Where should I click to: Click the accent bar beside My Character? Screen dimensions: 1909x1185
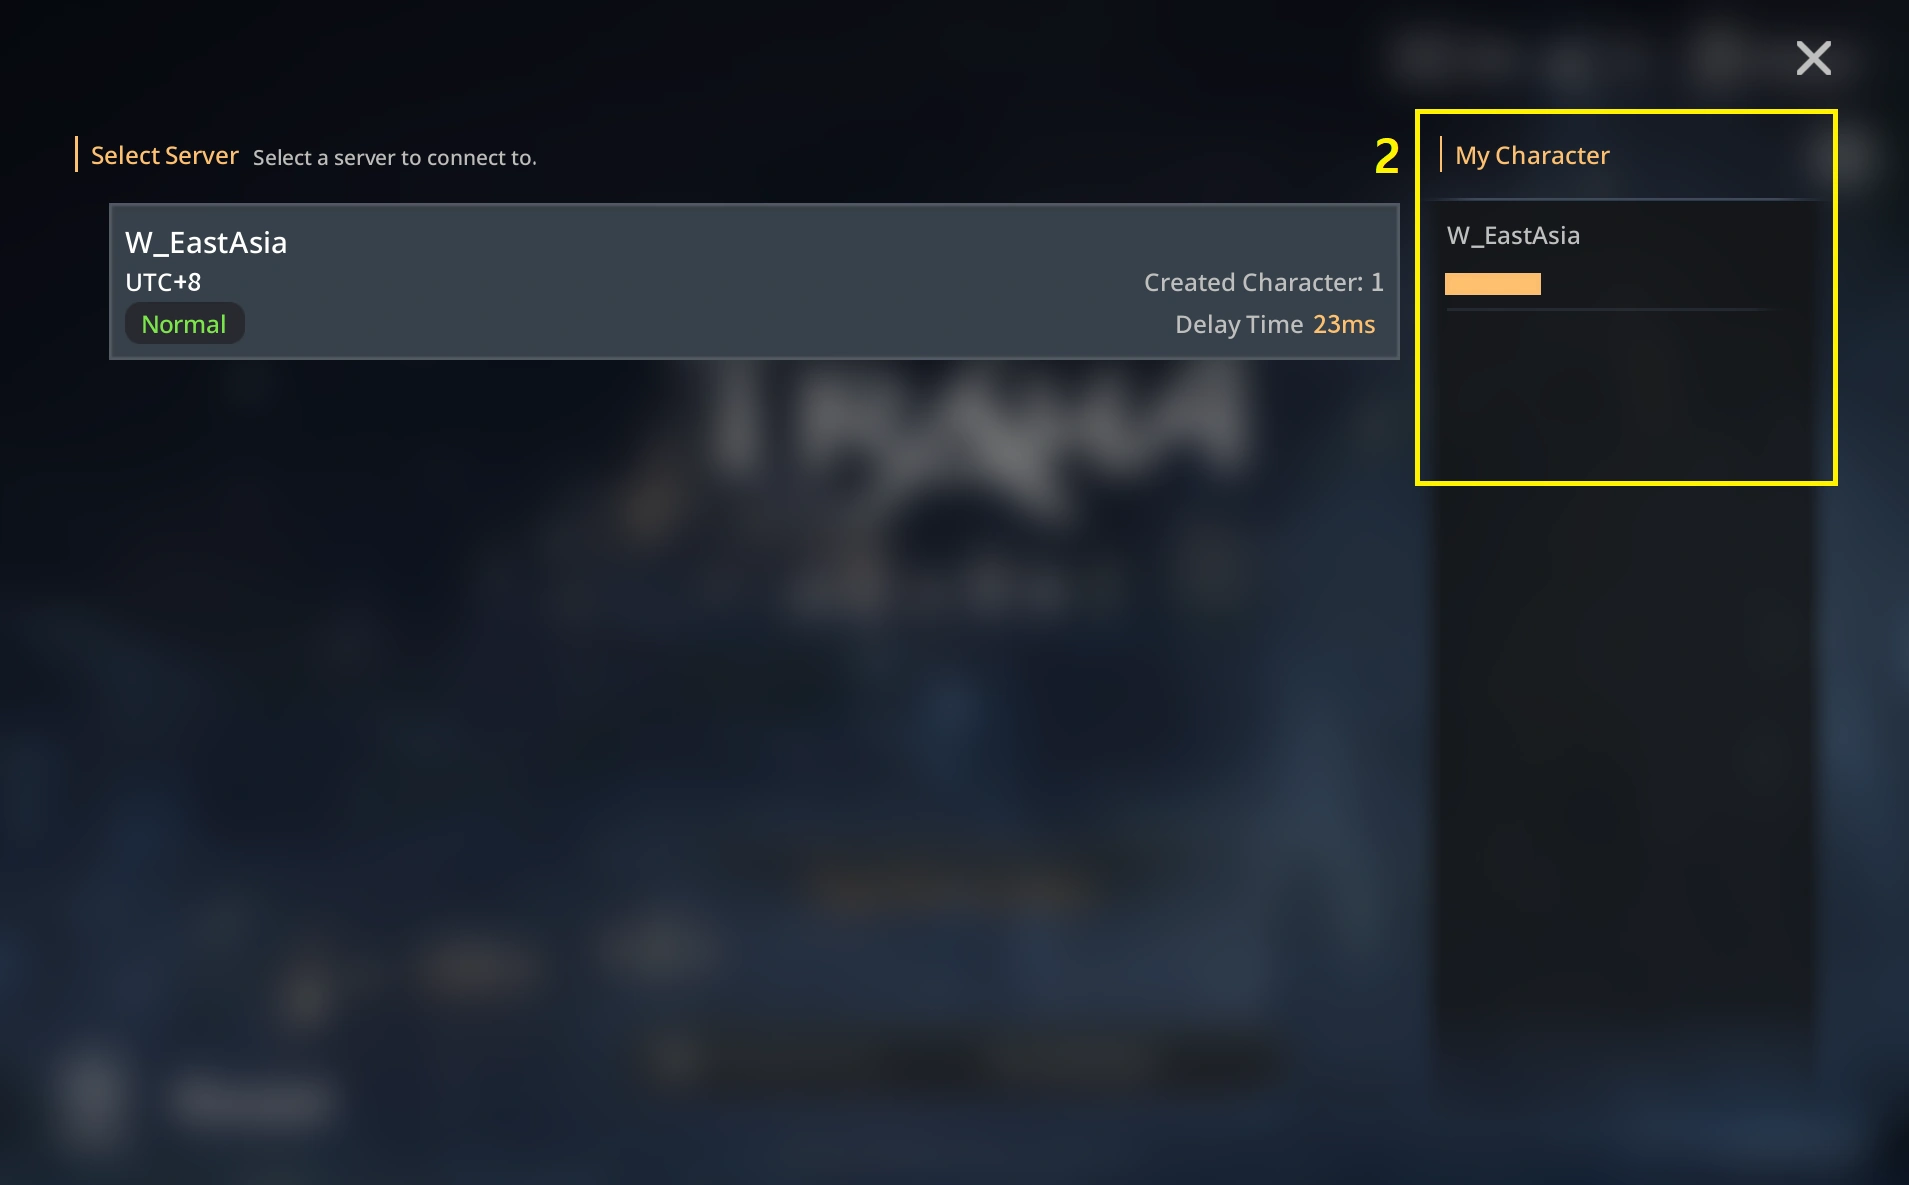[x=1440, y=154]
